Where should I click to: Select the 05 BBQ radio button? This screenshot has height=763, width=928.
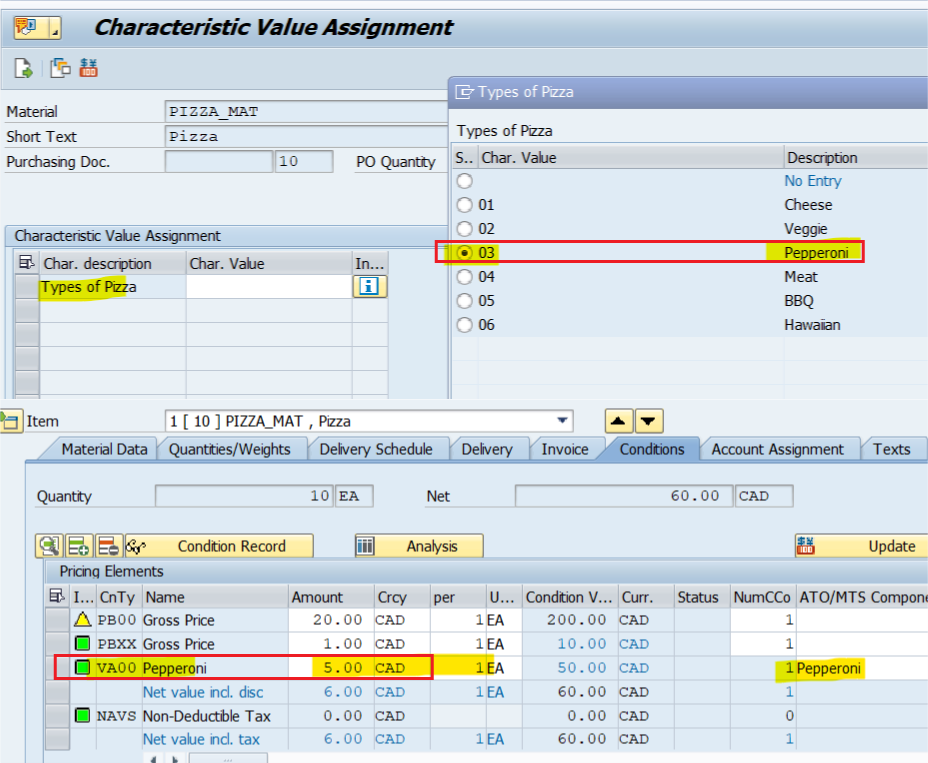click(464, 301)
